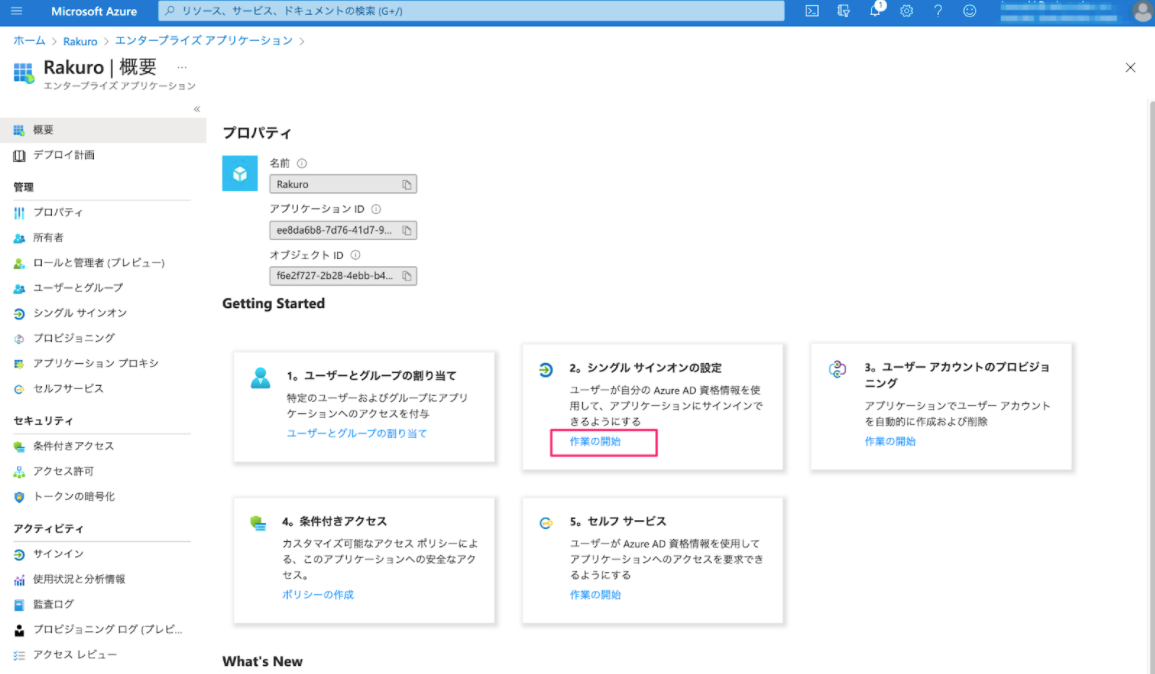Go to エンタープライズ アプリケーション breadcrumb
1155x674 pixels.
pos(203,41)
